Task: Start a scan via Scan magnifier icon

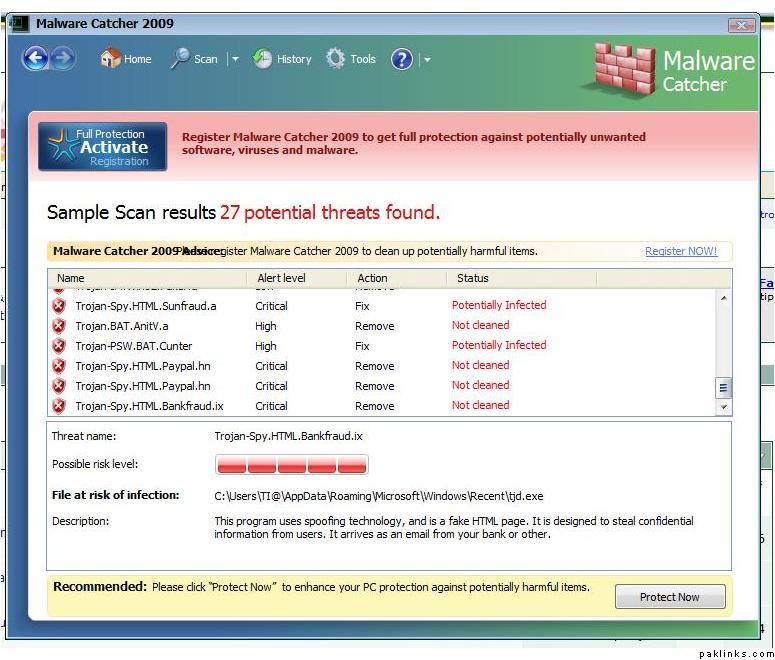Action: point(181,59)
